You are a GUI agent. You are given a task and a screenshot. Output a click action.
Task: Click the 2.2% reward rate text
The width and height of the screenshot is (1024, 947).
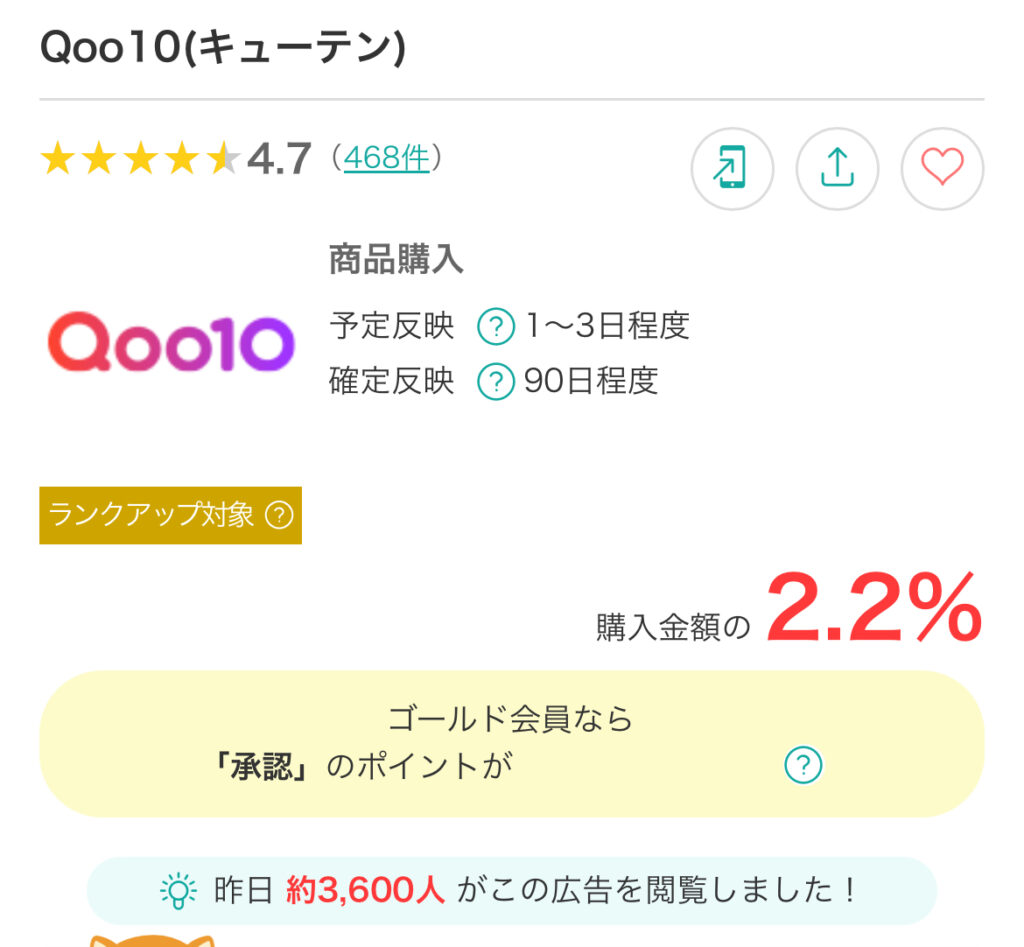tap(874, 608)
